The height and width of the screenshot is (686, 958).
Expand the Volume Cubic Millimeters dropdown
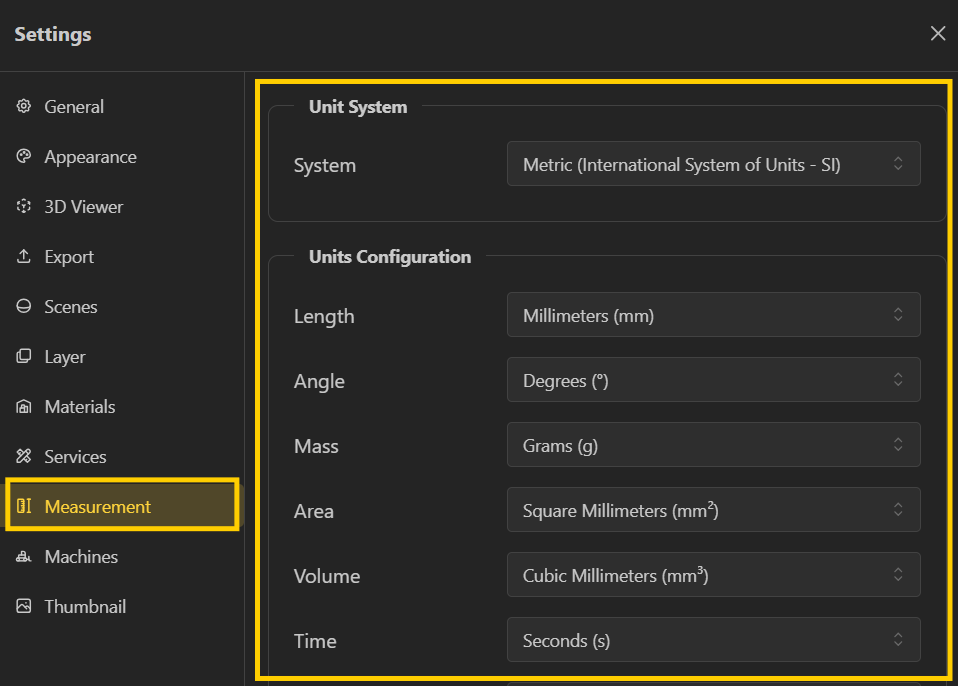pyautogui.click(x=713, y=575)
